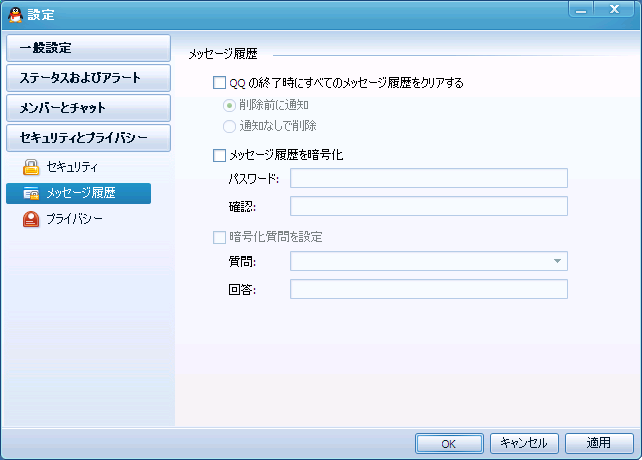The height and width of the screenshot is (460, 642).
Task: Click the パスワード input field
Action: coord(429,178)
